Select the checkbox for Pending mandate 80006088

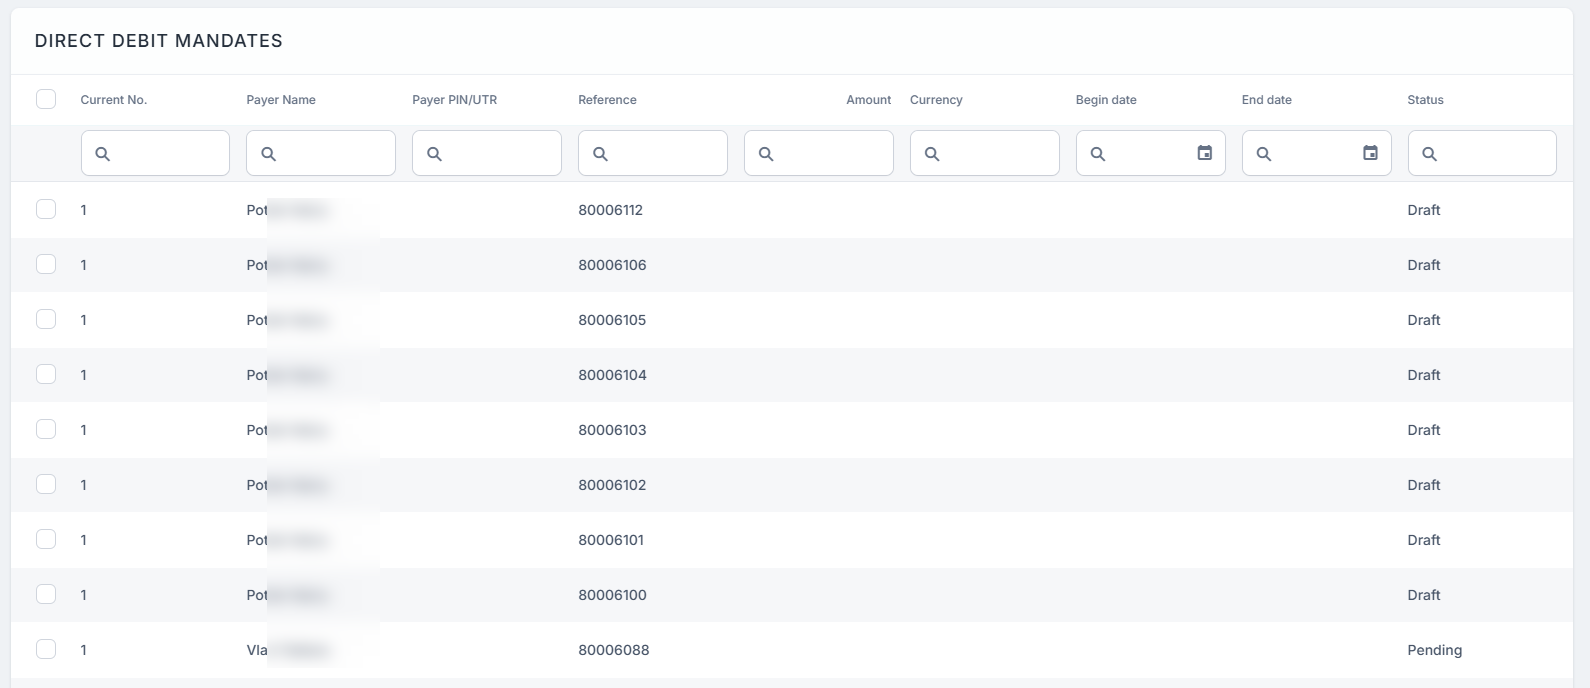46,649
